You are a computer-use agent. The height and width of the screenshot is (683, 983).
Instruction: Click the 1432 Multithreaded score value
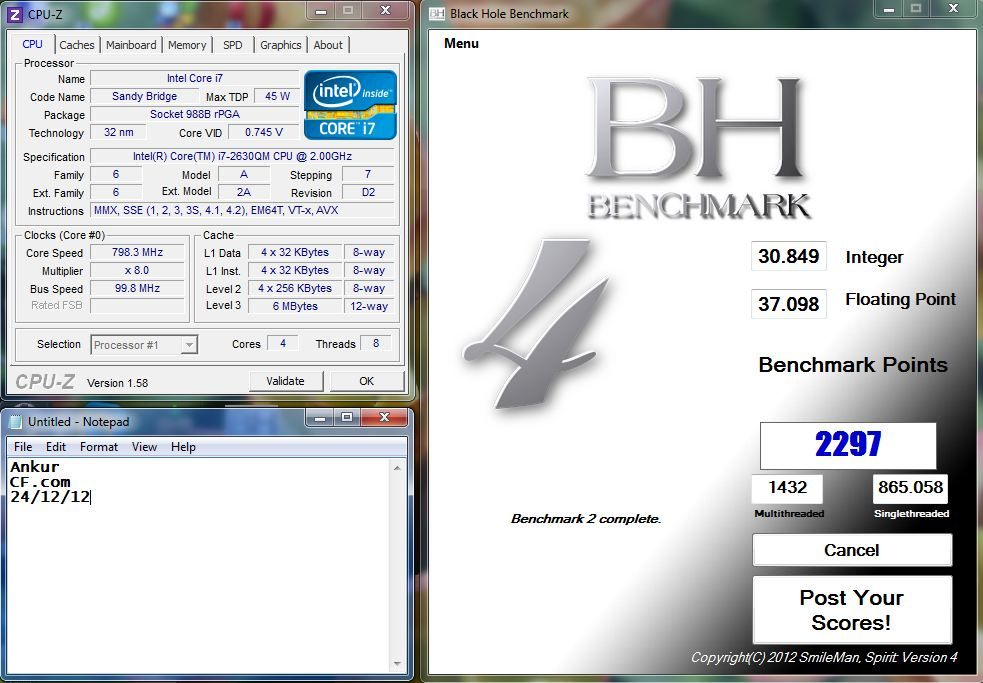click(x=787, y=488)
